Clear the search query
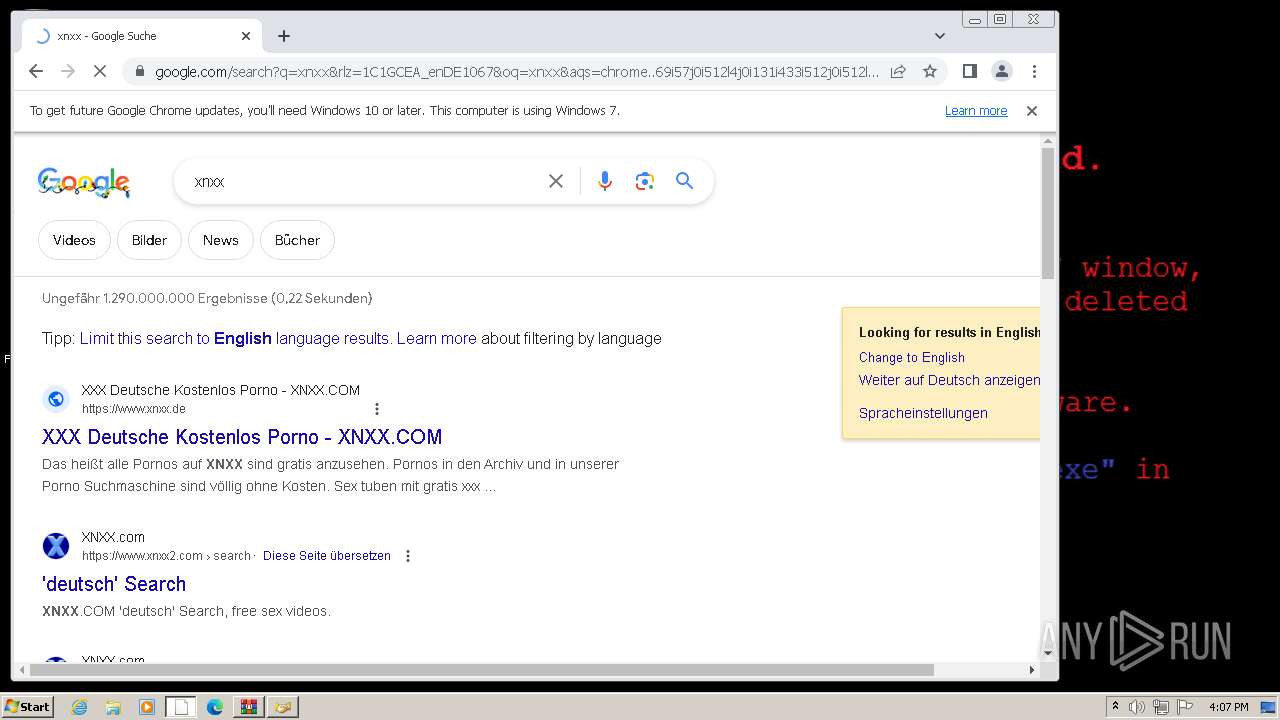The height and width of the screenshot is (720, 1280). pyautogui.click(x=556, y=181)
